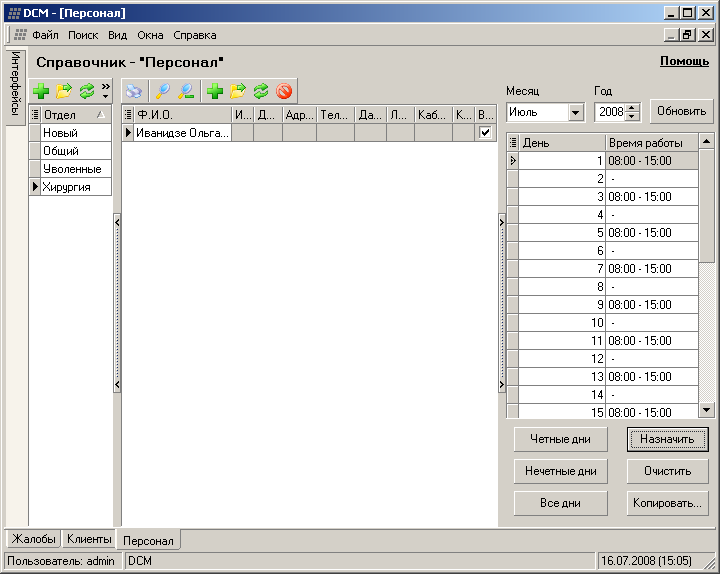The width and height of the screenshot is (720, 574).
Task: Expand left toolbar overflow chevron
Action: 106,90
